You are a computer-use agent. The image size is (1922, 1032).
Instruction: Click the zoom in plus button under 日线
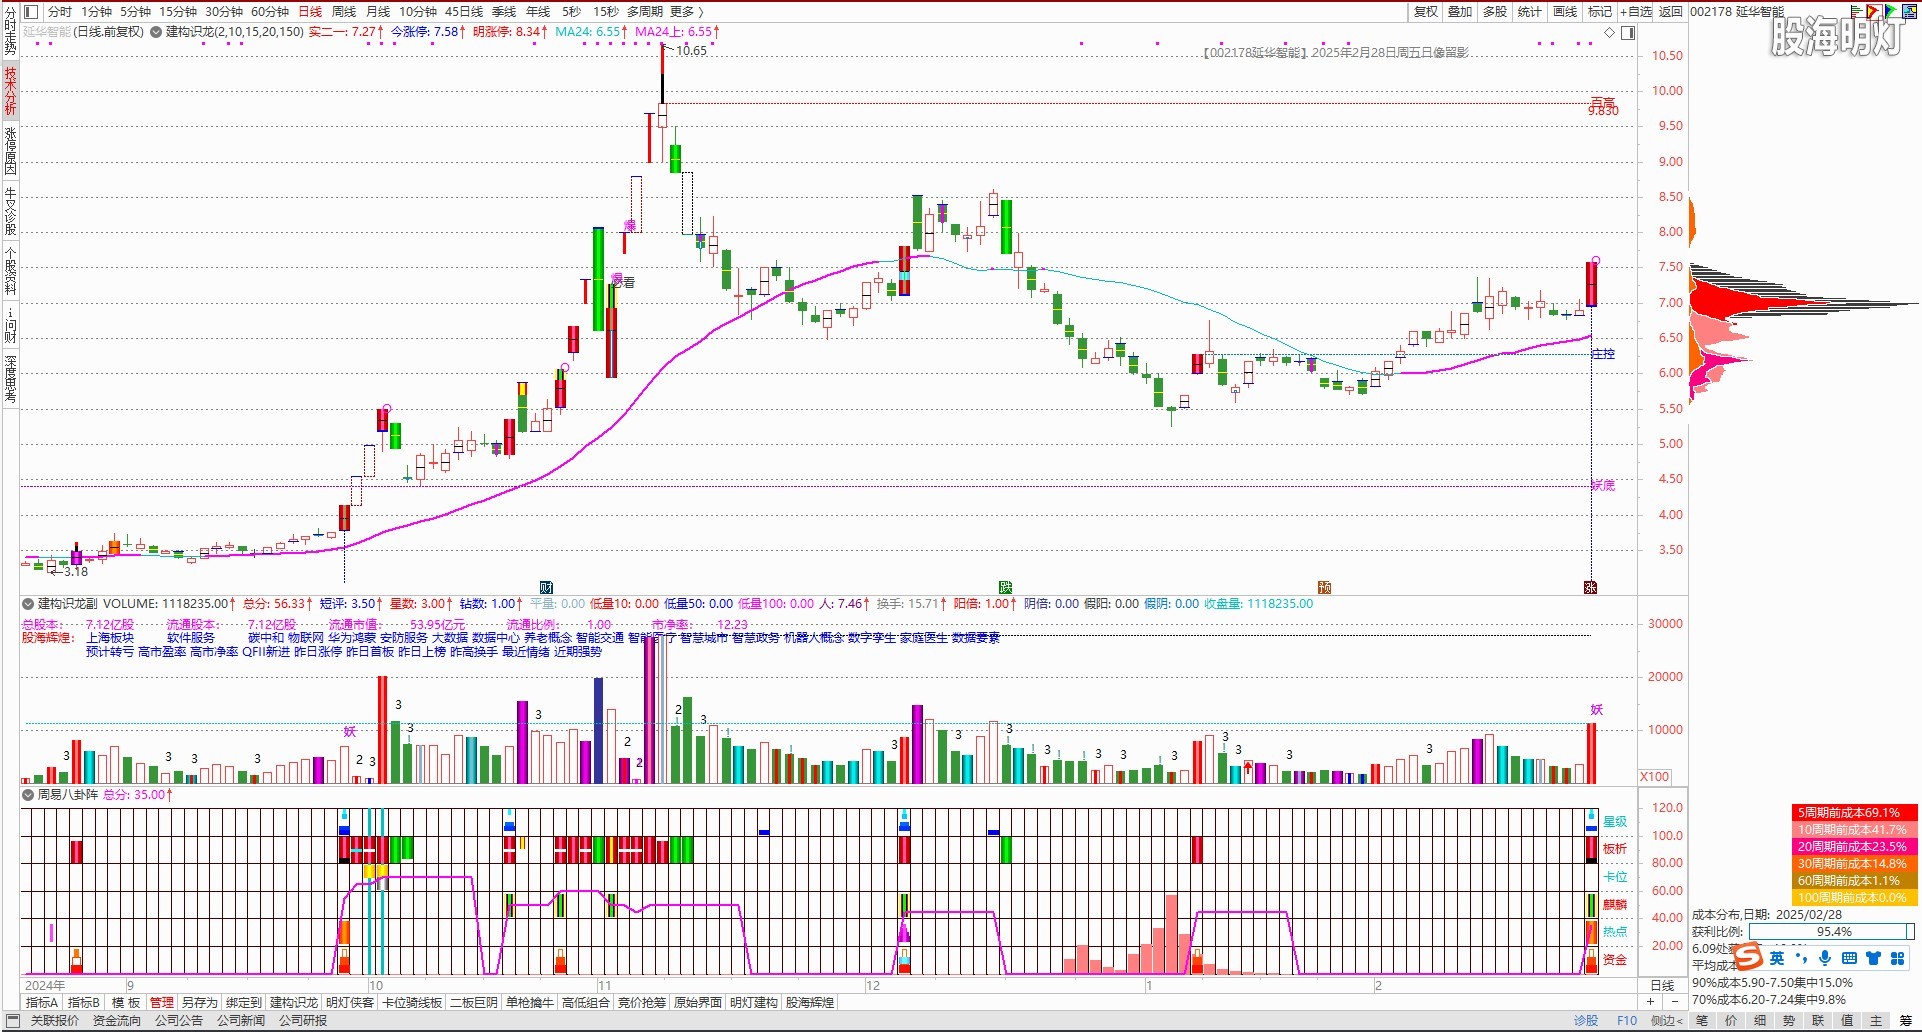[x=1651, y=1002]
